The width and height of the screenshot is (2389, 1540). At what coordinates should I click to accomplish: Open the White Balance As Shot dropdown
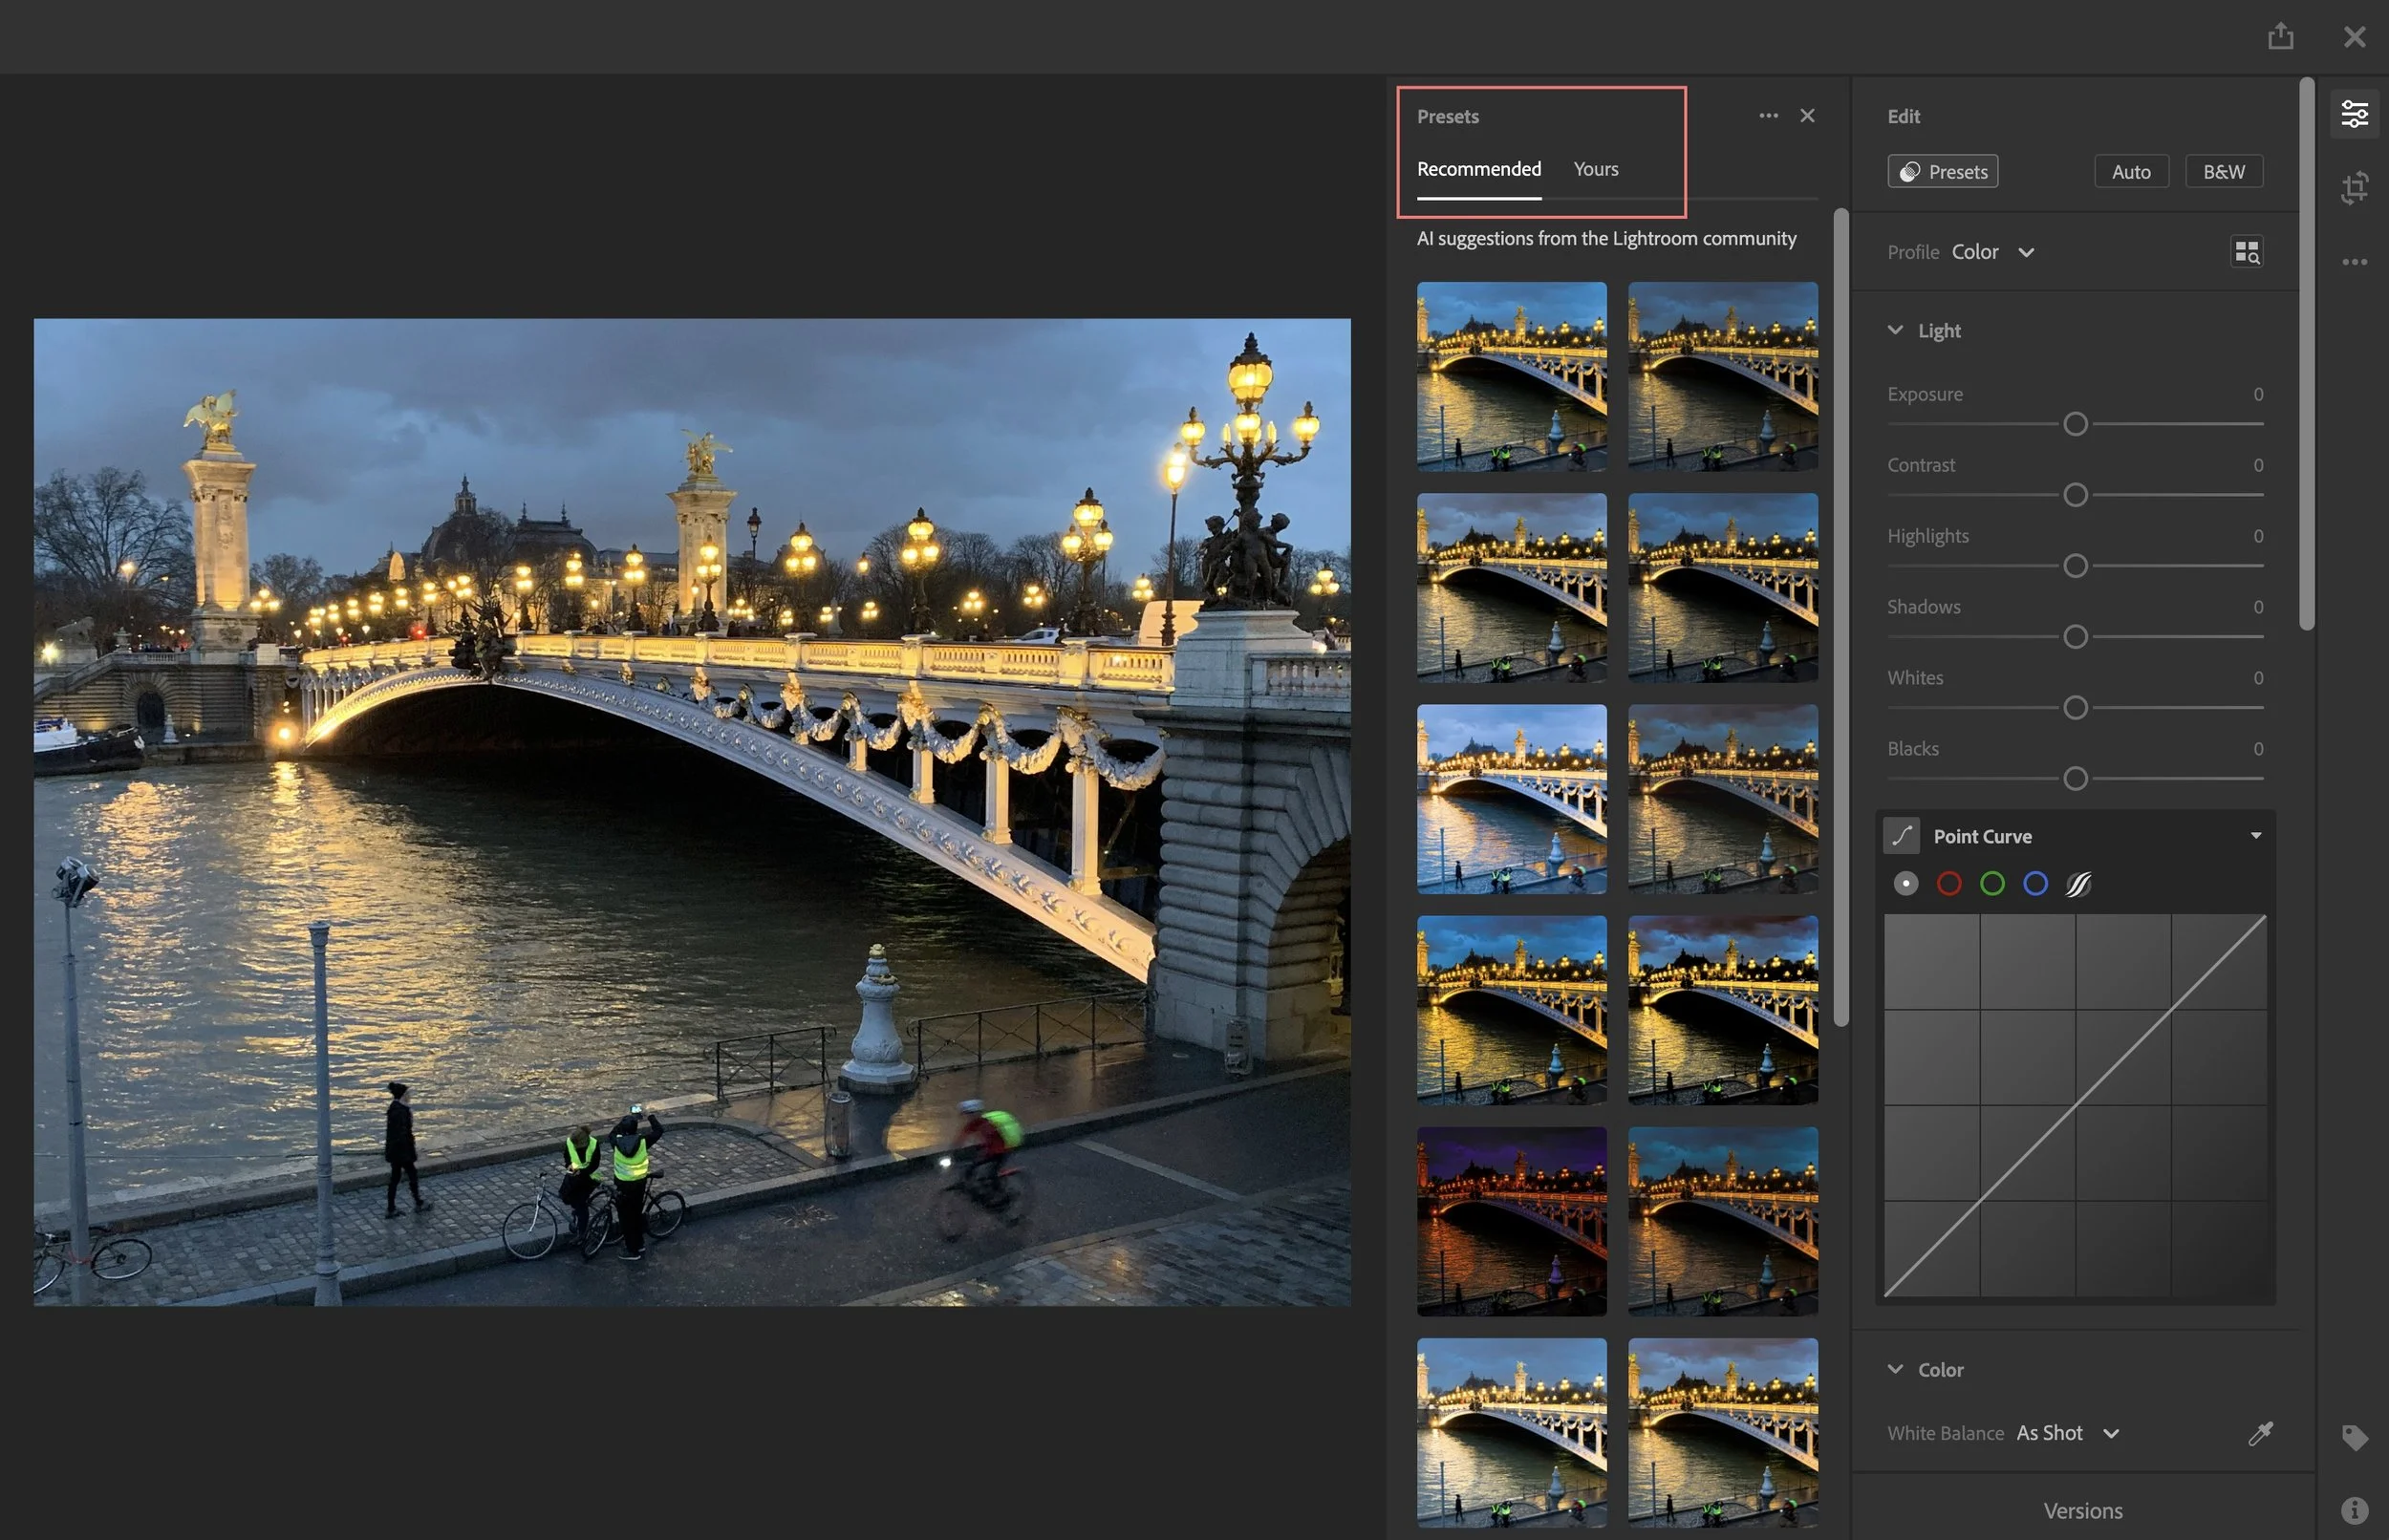(2068, 1433)
